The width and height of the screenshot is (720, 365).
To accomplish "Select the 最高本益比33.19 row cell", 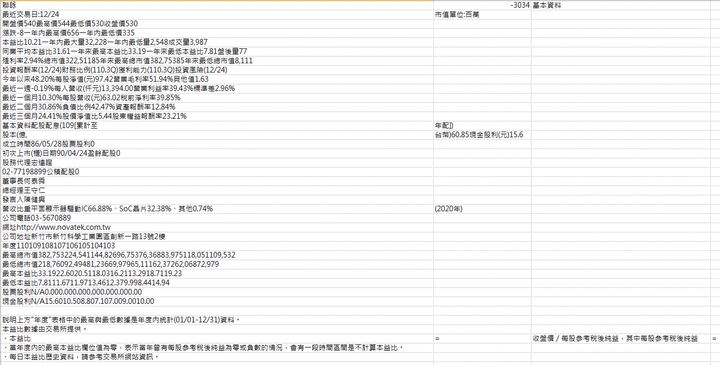I will click(217, 274).
